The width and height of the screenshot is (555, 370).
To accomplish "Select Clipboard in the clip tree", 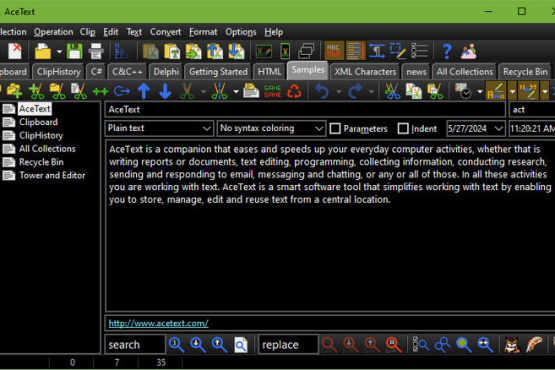I will tap(38, 122).
